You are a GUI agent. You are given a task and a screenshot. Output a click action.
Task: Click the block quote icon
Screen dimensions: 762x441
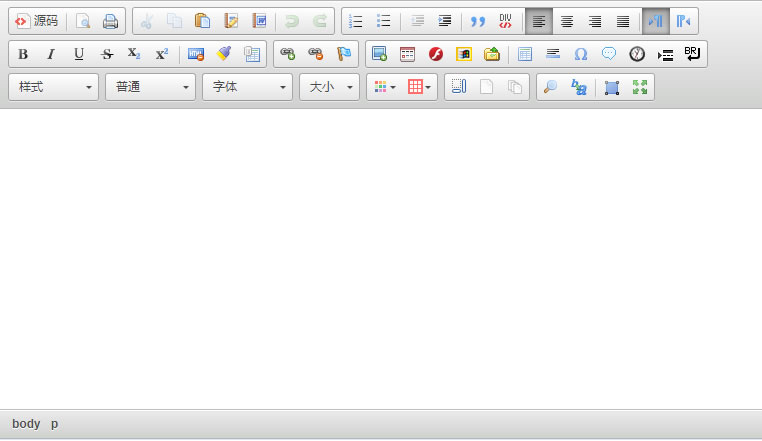point(477,21)
